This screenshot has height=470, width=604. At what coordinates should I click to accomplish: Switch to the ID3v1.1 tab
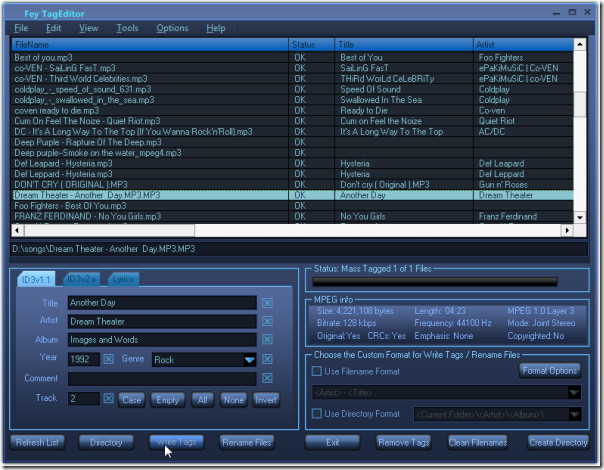coord(36,279)
